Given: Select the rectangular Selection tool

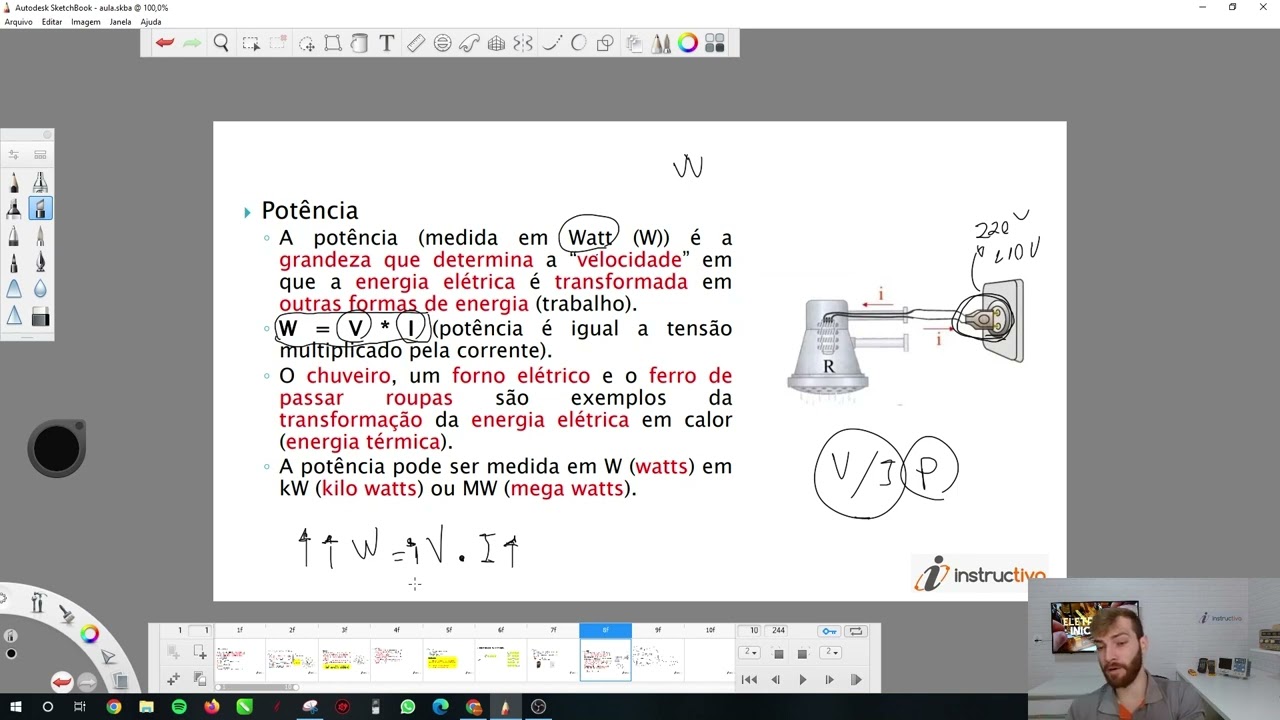Looking at the screenshot, I should [x=251, y=43].
